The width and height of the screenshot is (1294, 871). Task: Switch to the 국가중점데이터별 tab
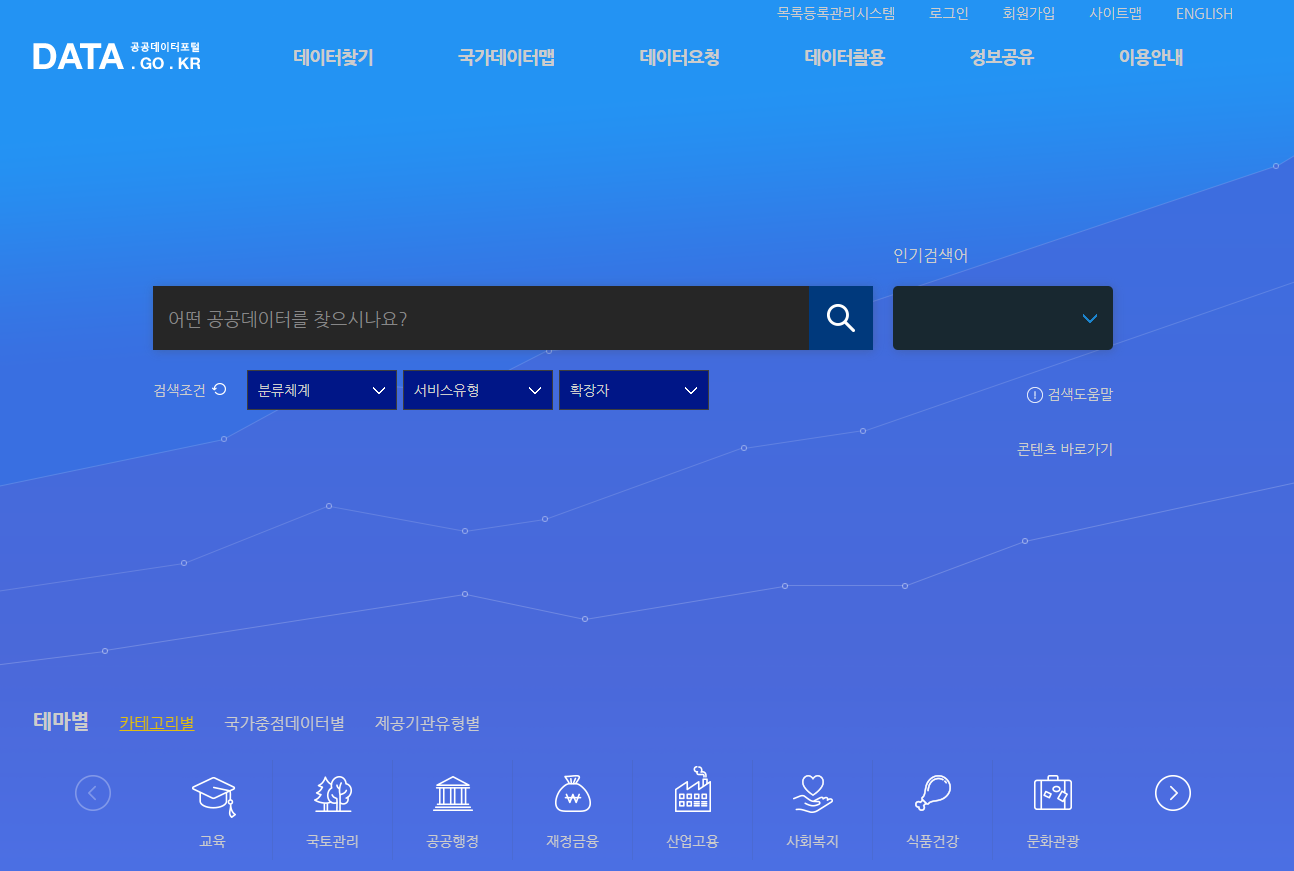[x=285, y=723]
